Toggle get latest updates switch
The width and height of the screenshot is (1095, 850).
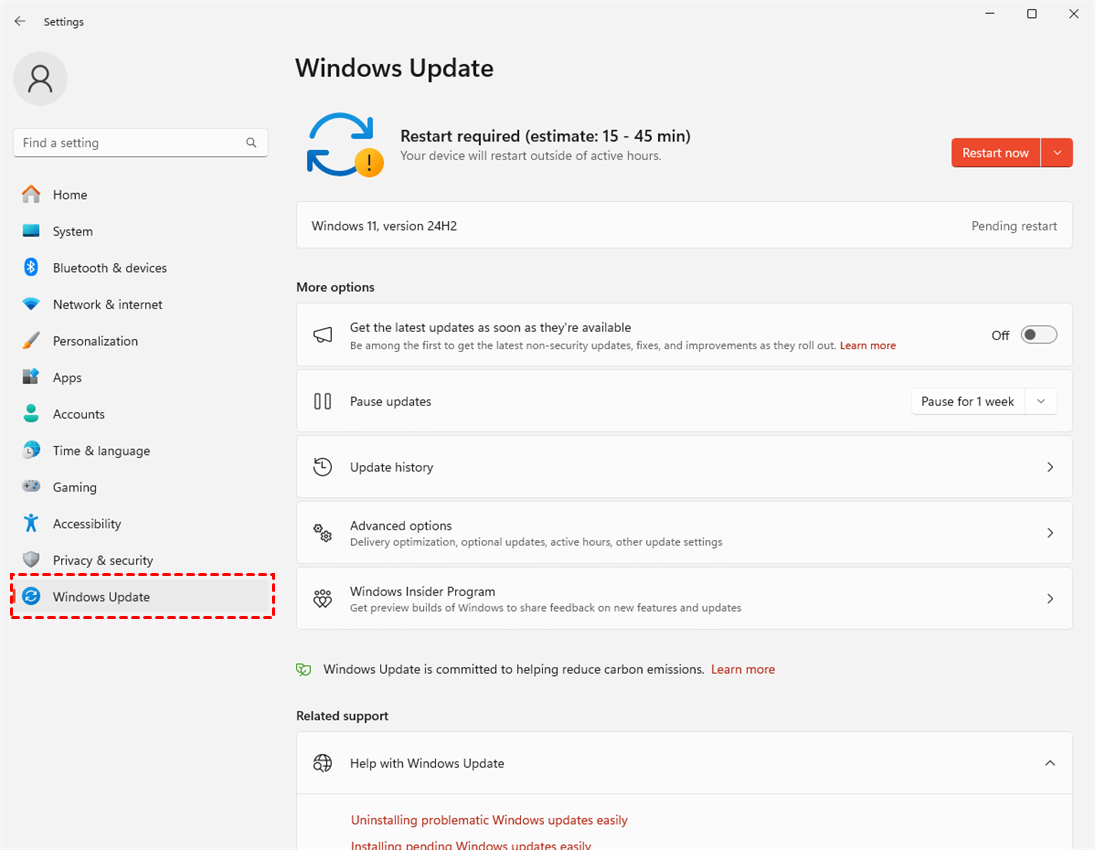coord(1038,335)
